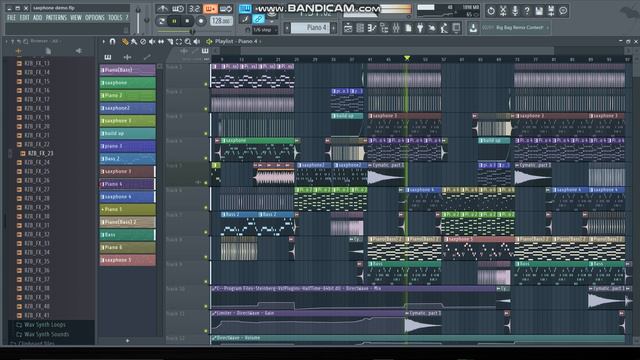This screenshot has width=640, height=360.
Task: Open the Mixer icon in toolbar
Action: click(396, 28)
